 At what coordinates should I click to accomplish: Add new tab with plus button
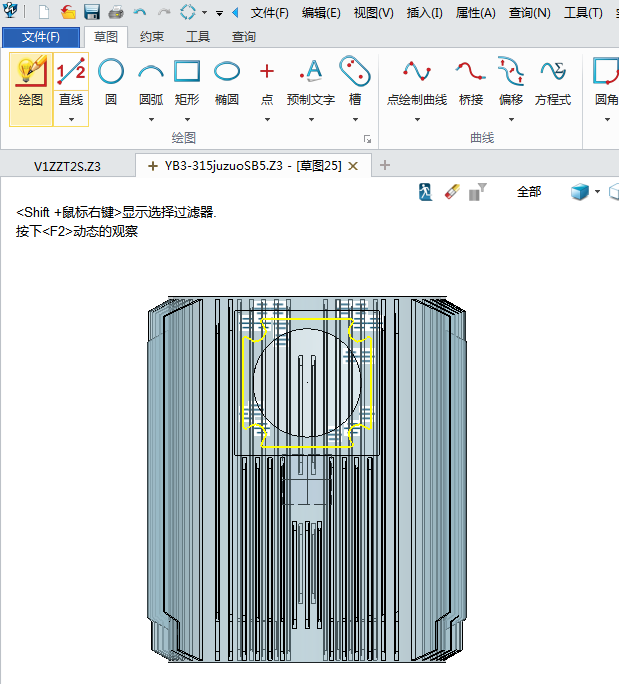[x=385, y=165]
